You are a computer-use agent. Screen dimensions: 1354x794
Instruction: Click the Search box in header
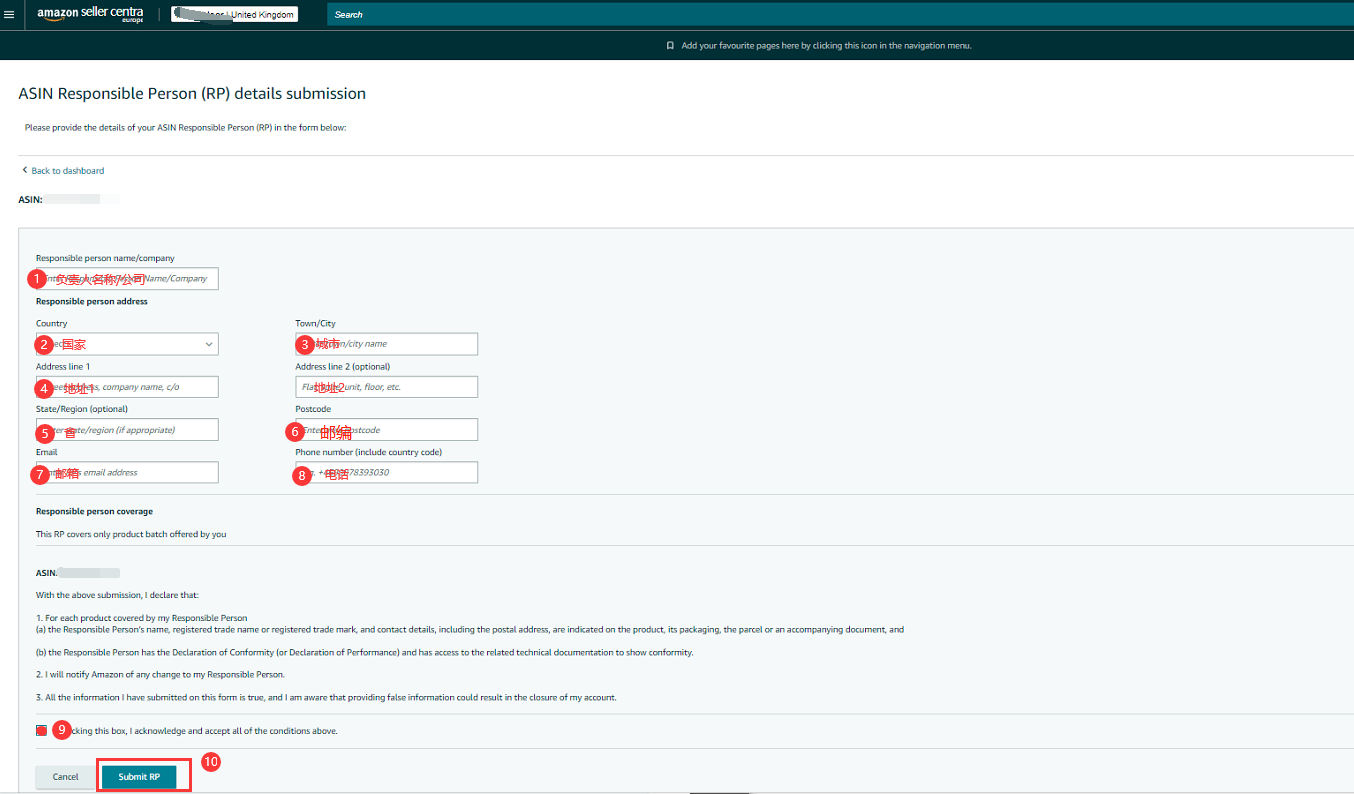pos(700,15)
